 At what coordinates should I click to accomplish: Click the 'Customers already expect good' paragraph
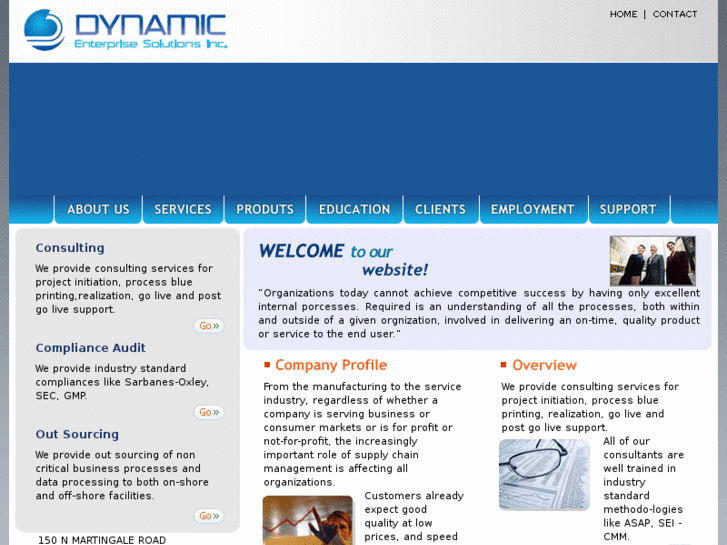tap(414, 516)
